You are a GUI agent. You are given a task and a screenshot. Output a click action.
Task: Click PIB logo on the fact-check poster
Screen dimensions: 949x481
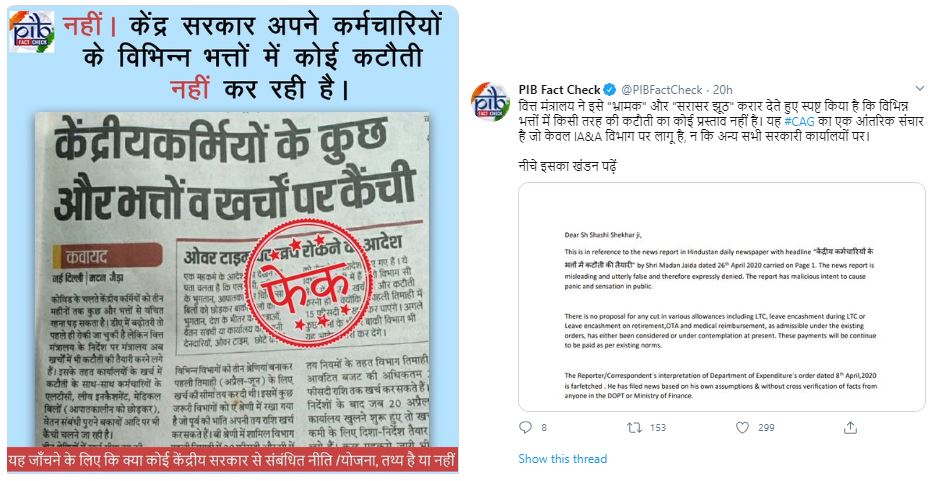(32, 31)
